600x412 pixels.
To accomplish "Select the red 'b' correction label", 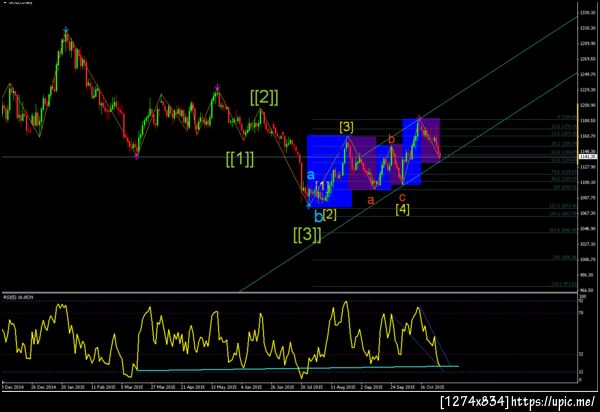I will point(391,139).
